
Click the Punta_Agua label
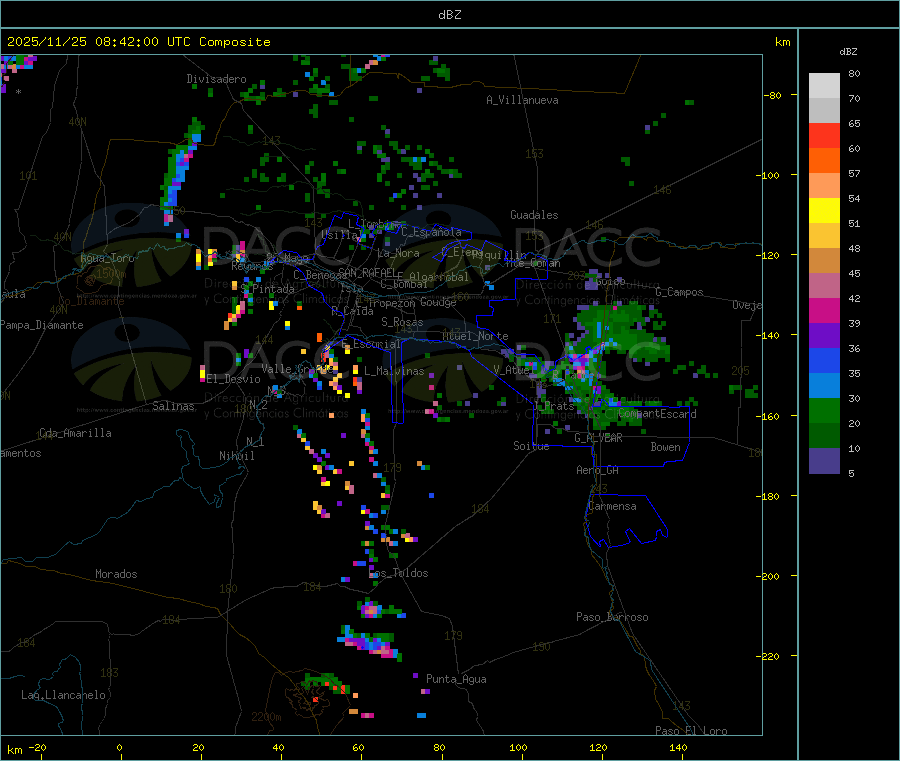pos(456,679)
